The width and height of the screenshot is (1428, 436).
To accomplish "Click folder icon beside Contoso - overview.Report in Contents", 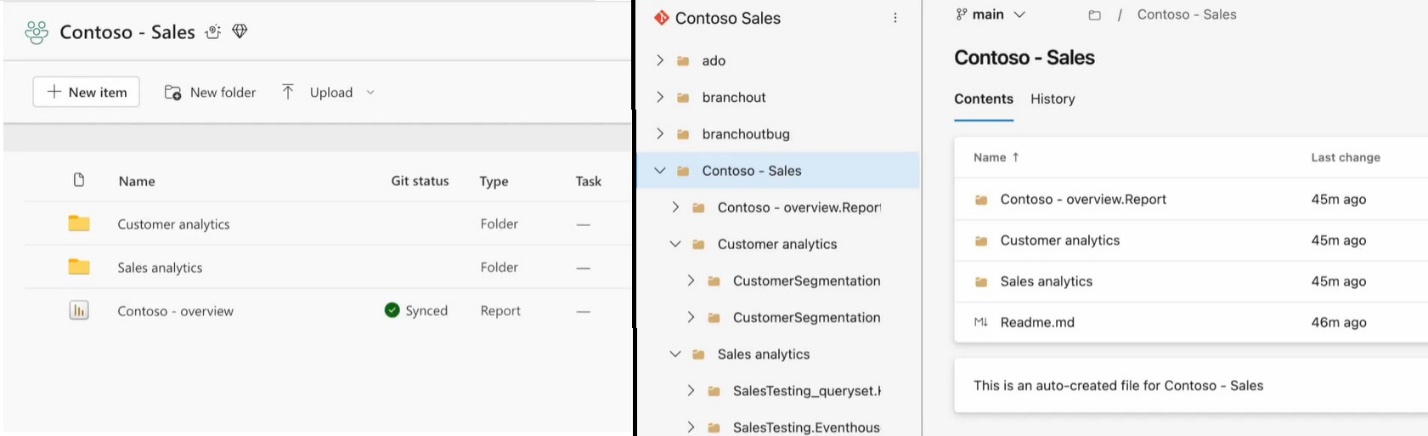I will 981,199.
